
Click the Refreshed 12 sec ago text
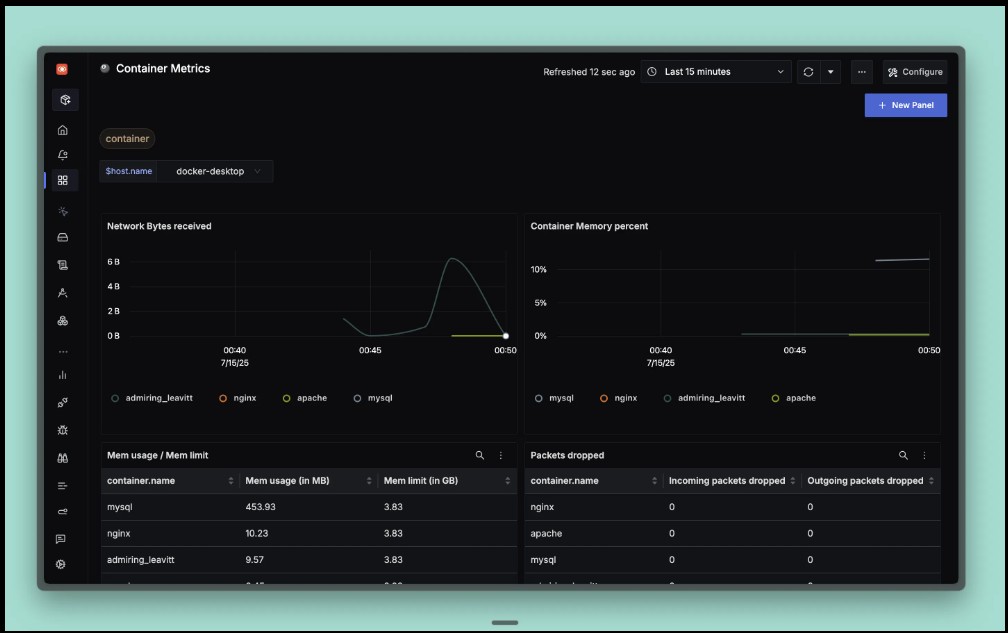point(589,72)
